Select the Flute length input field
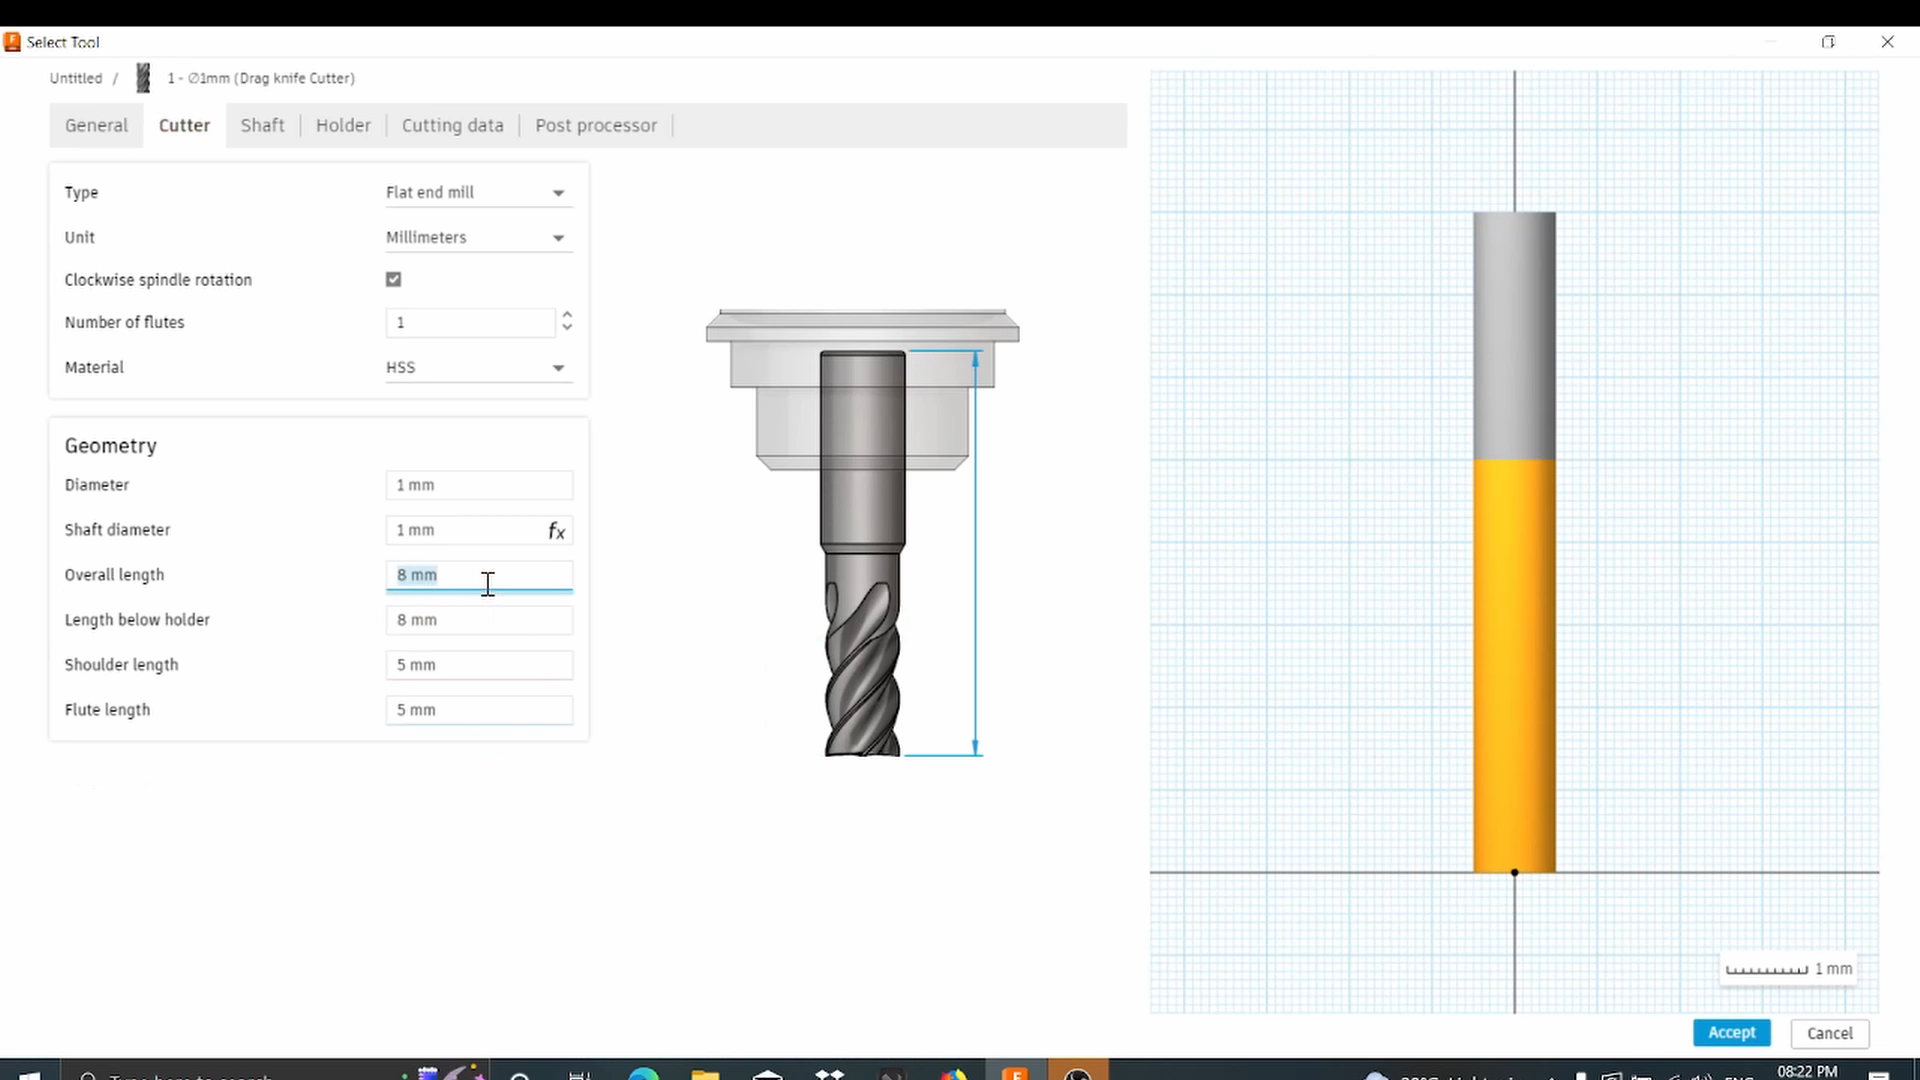 (x=478, y=710)
